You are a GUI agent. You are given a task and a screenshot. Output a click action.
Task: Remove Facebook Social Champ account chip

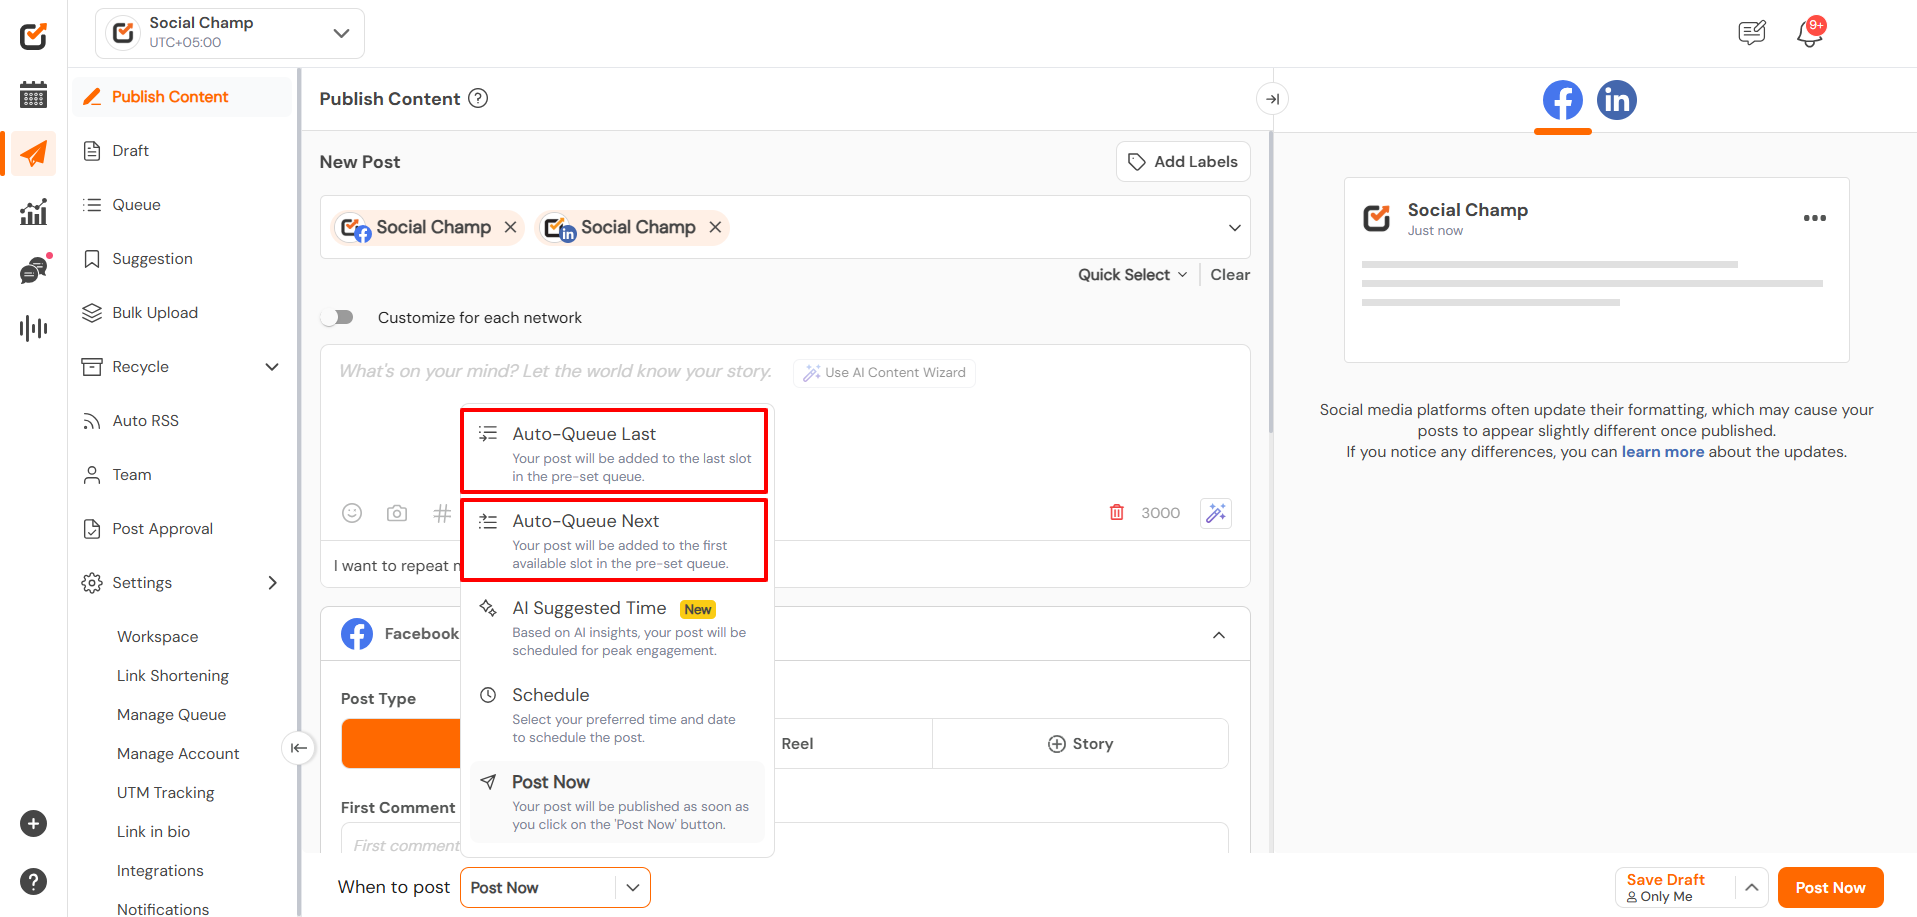(x=511, y=227)
